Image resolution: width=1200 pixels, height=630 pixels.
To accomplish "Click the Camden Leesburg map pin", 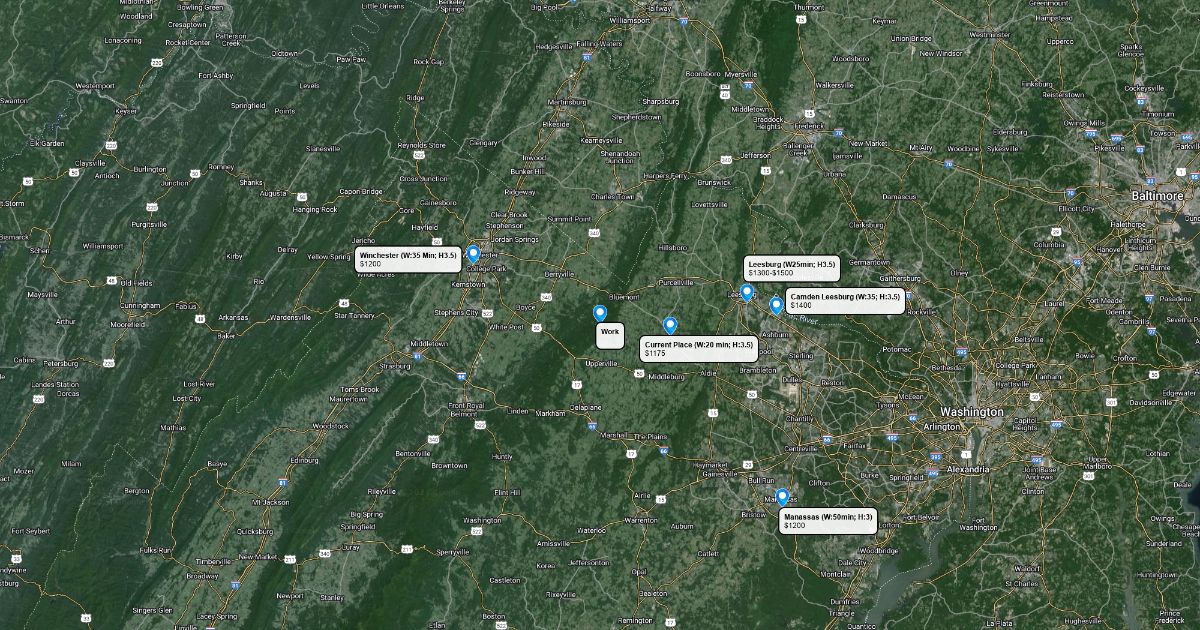I will 775,306.
